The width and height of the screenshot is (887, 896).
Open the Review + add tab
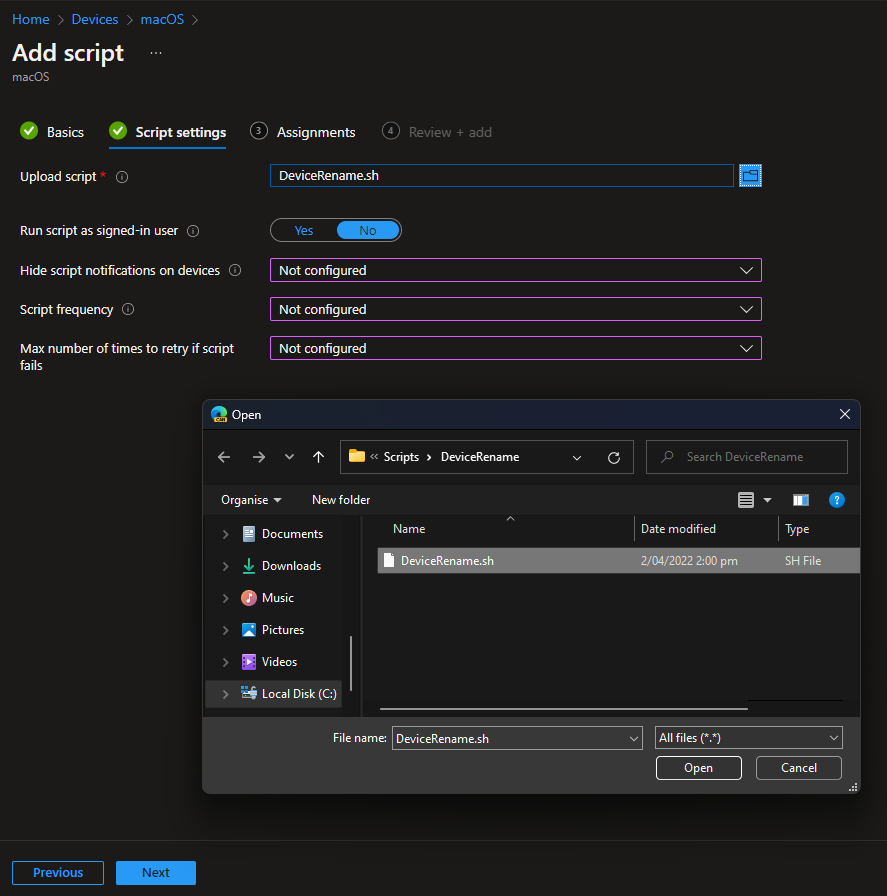point(437,132)
